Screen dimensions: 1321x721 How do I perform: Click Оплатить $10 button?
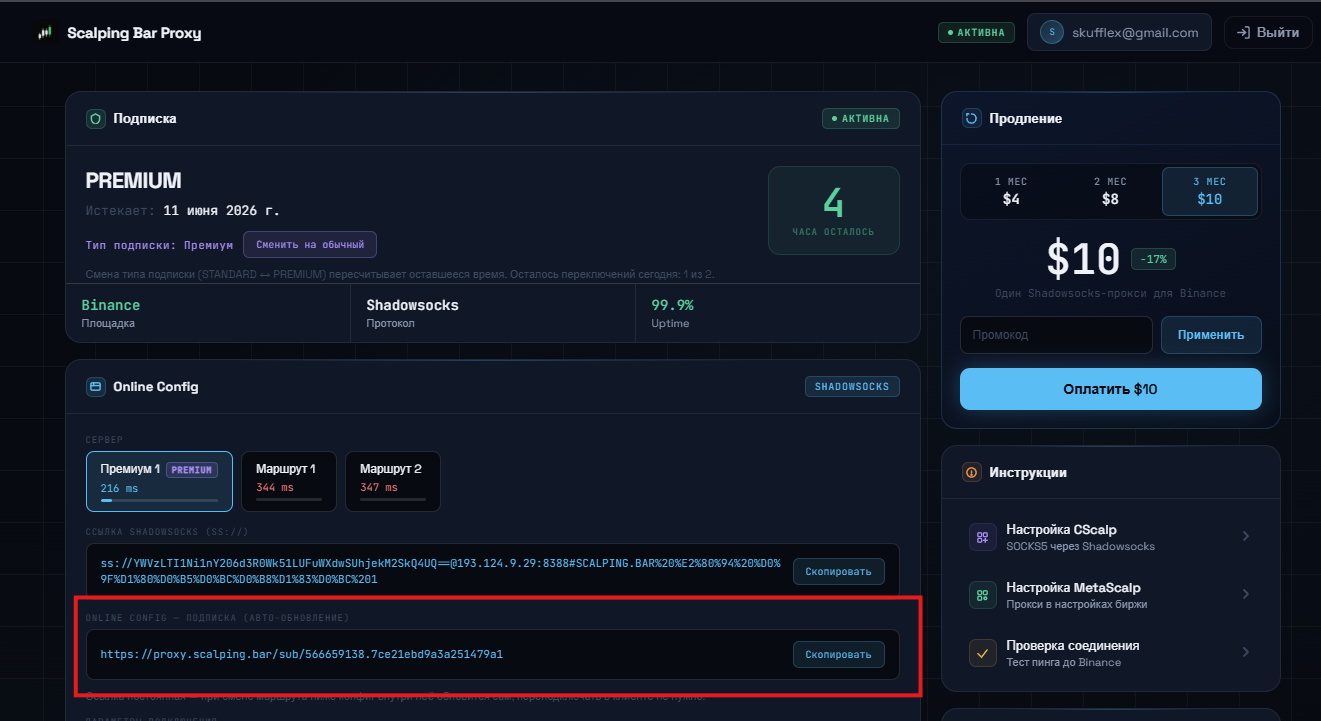pyautogui.click(x=1111, y=389)
